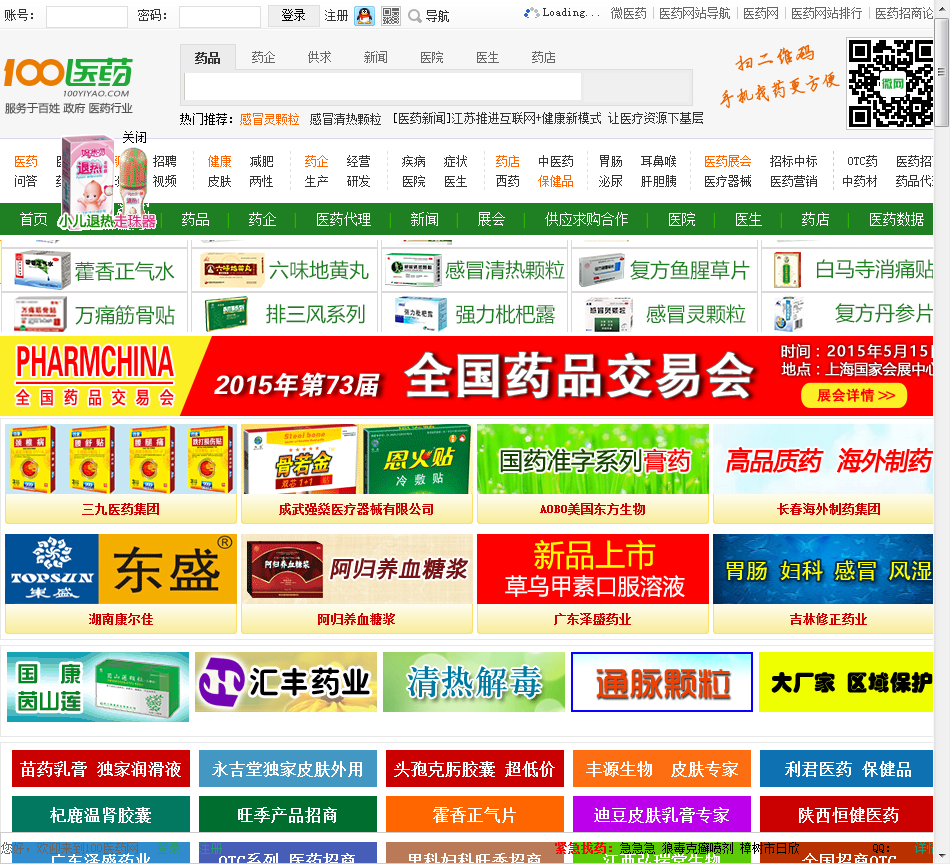The image size is (950, 864).
Task: Click the 藿香正气水 product thumbnail
Action: (42, 270)
